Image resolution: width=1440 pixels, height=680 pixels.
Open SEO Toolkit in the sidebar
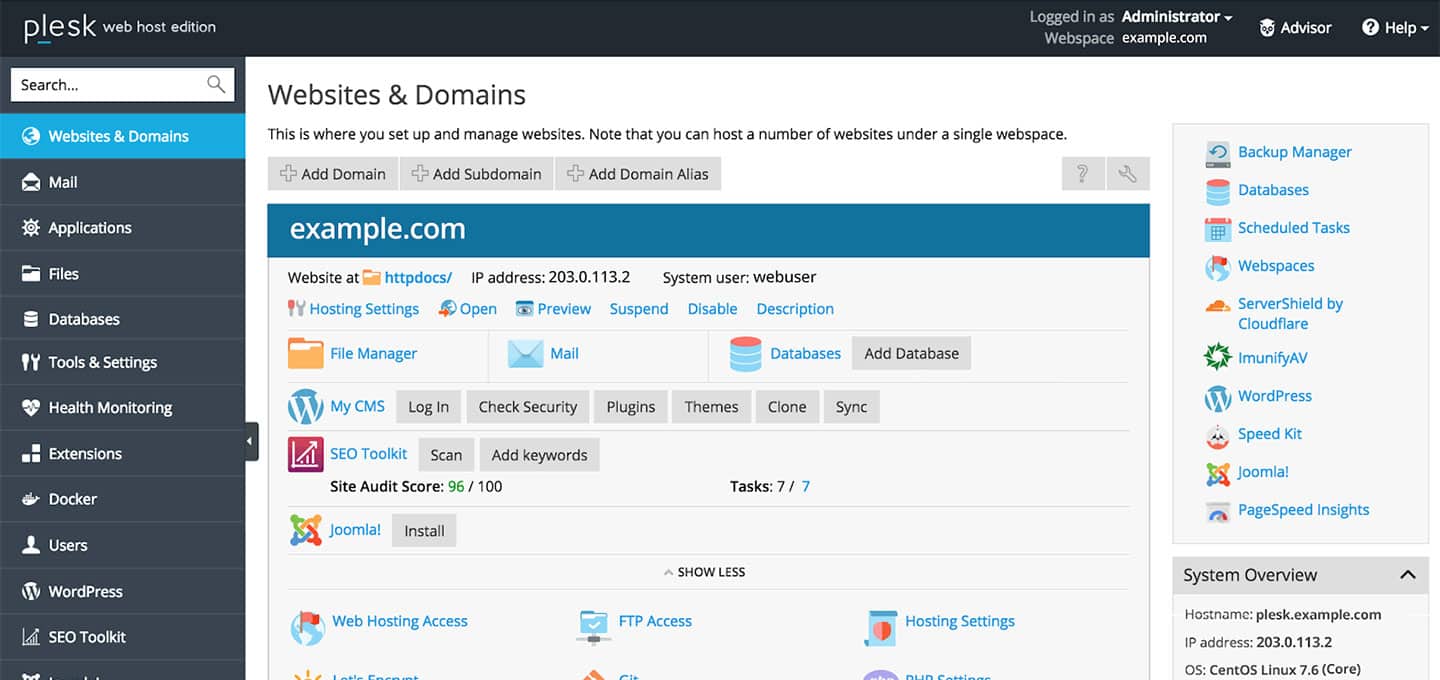click(122, 637)
